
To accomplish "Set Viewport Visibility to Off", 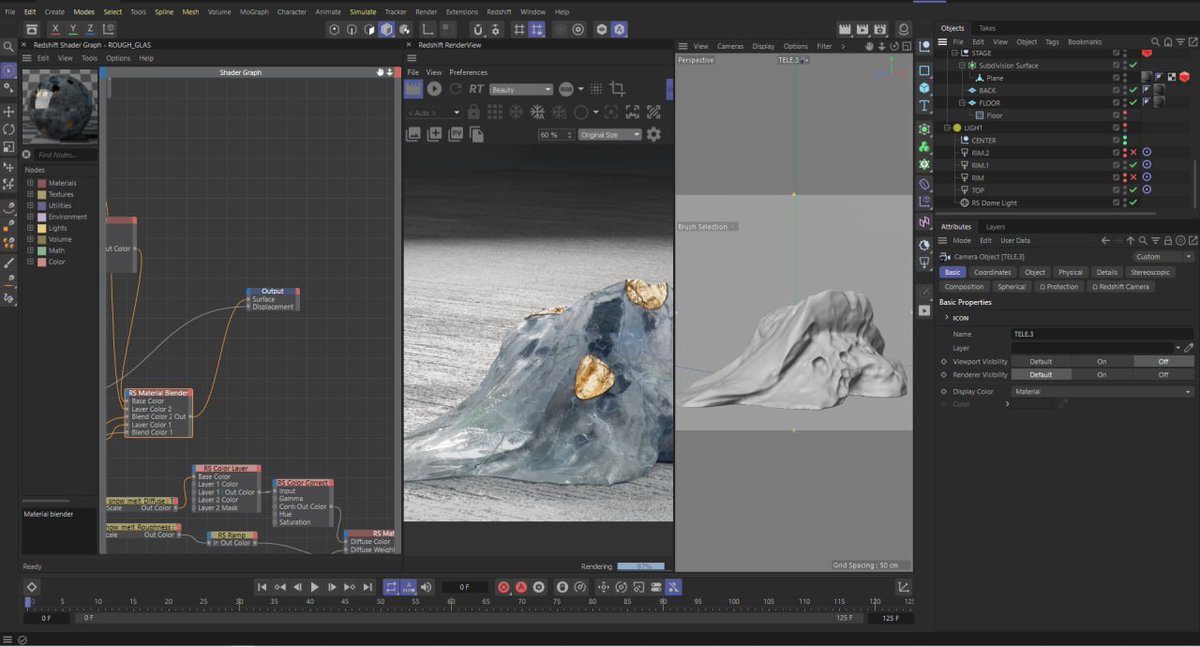I will coord(1163,361).
